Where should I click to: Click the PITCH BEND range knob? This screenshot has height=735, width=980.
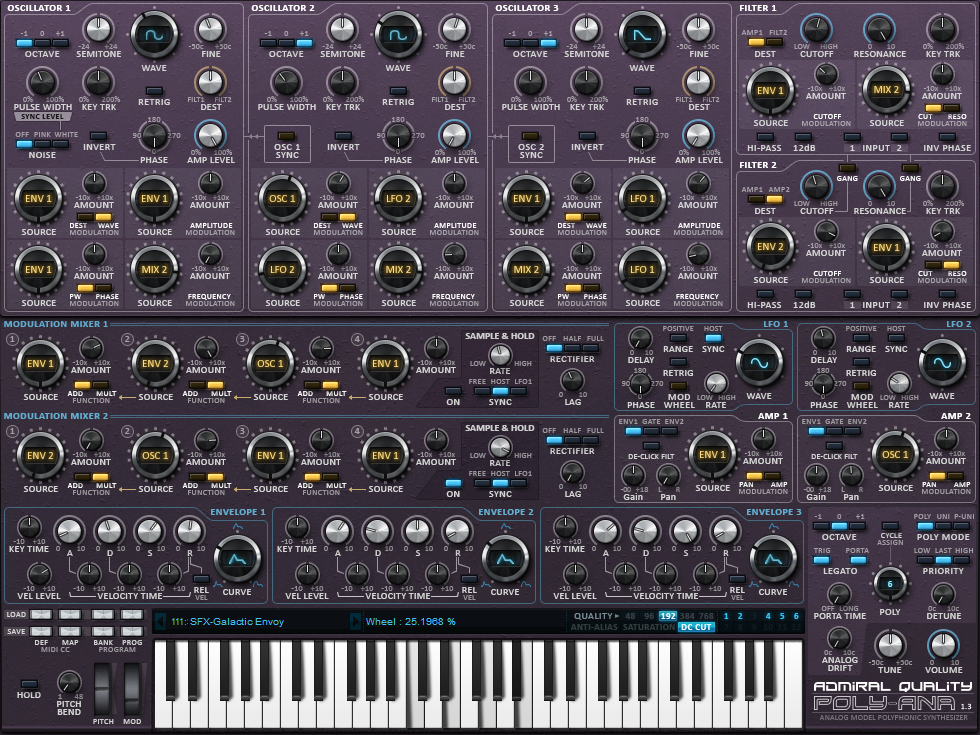(x=69, y=683)
